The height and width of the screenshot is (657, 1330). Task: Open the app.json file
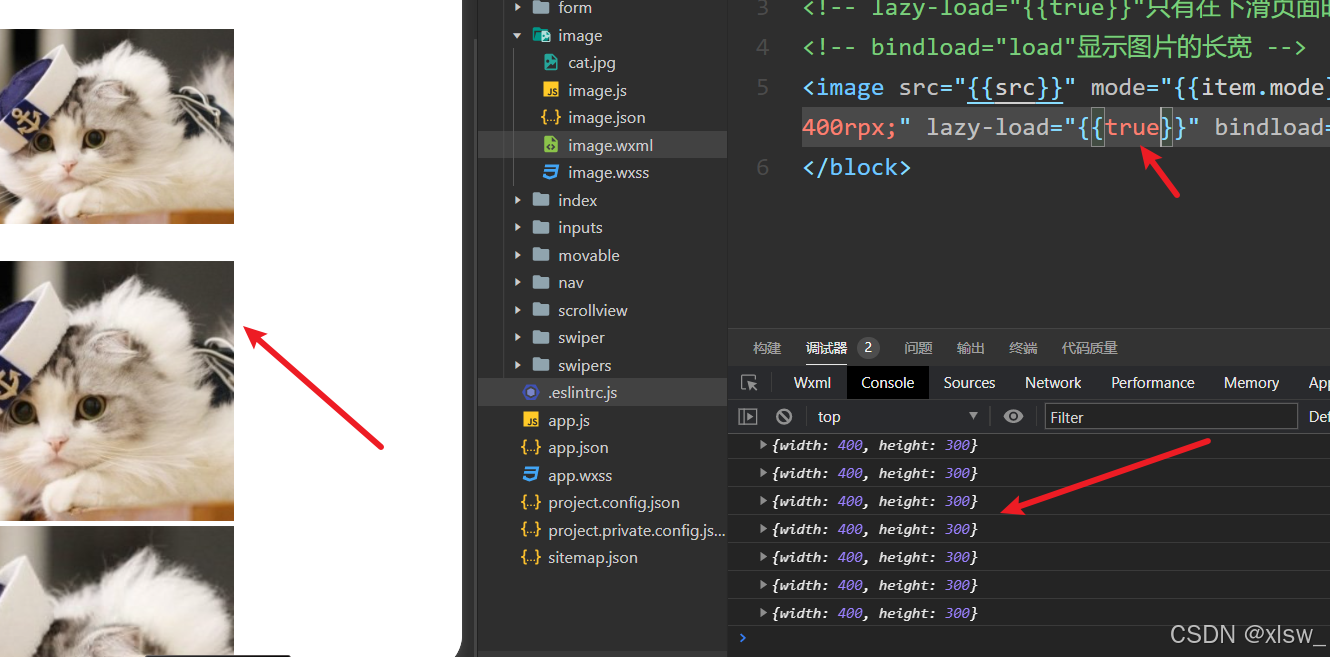578,448
